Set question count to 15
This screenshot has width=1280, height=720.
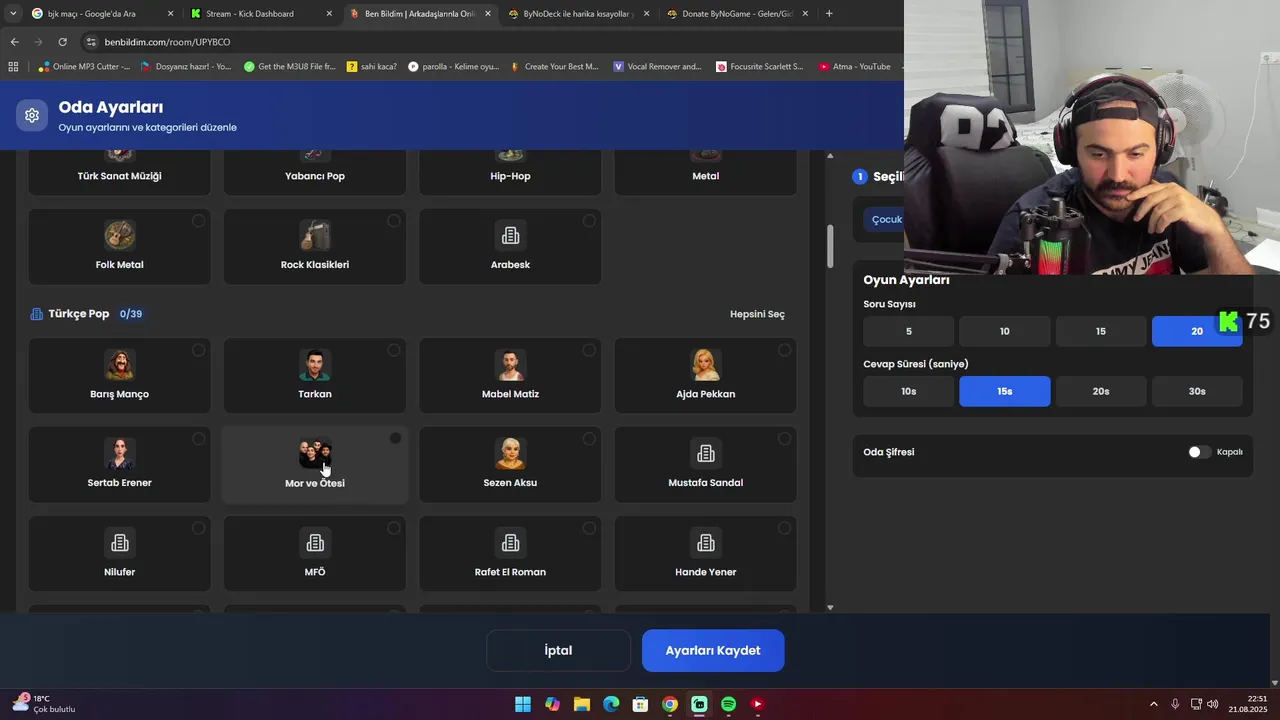(x=1101, y=332)
